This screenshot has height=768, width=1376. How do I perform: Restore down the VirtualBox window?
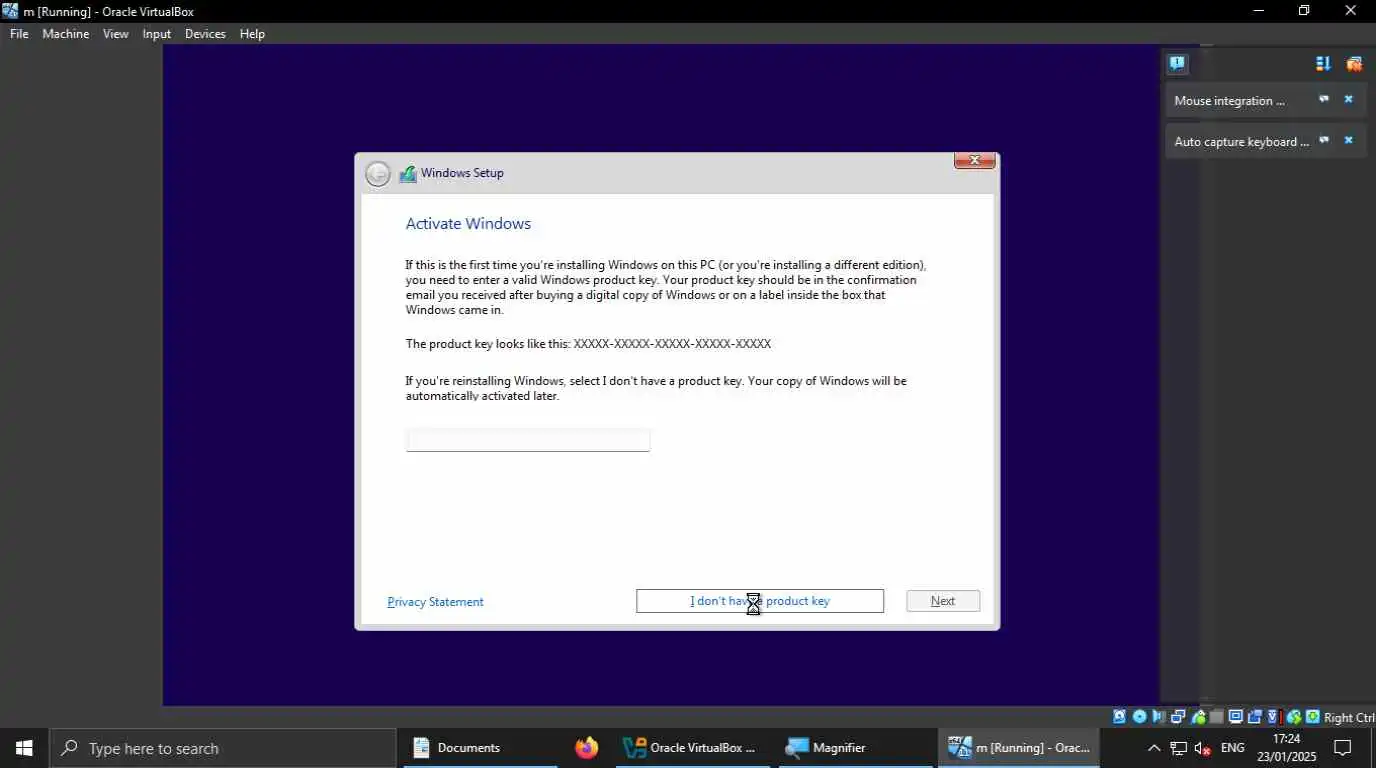pyautogui.click(x=1304, y=11)
